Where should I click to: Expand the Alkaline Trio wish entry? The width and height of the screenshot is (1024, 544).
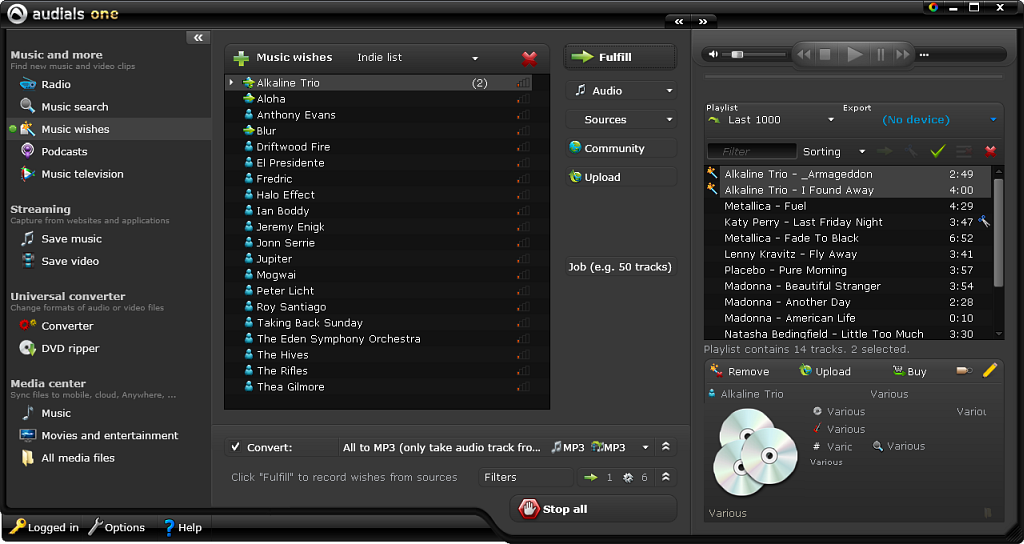click(231, 83)
